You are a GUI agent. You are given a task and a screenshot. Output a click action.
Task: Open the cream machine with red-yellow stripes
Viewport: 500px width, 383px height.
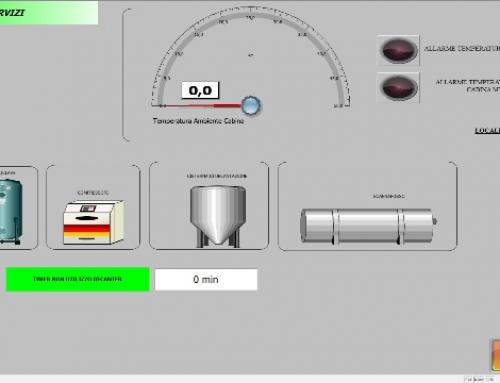[93, 222]
